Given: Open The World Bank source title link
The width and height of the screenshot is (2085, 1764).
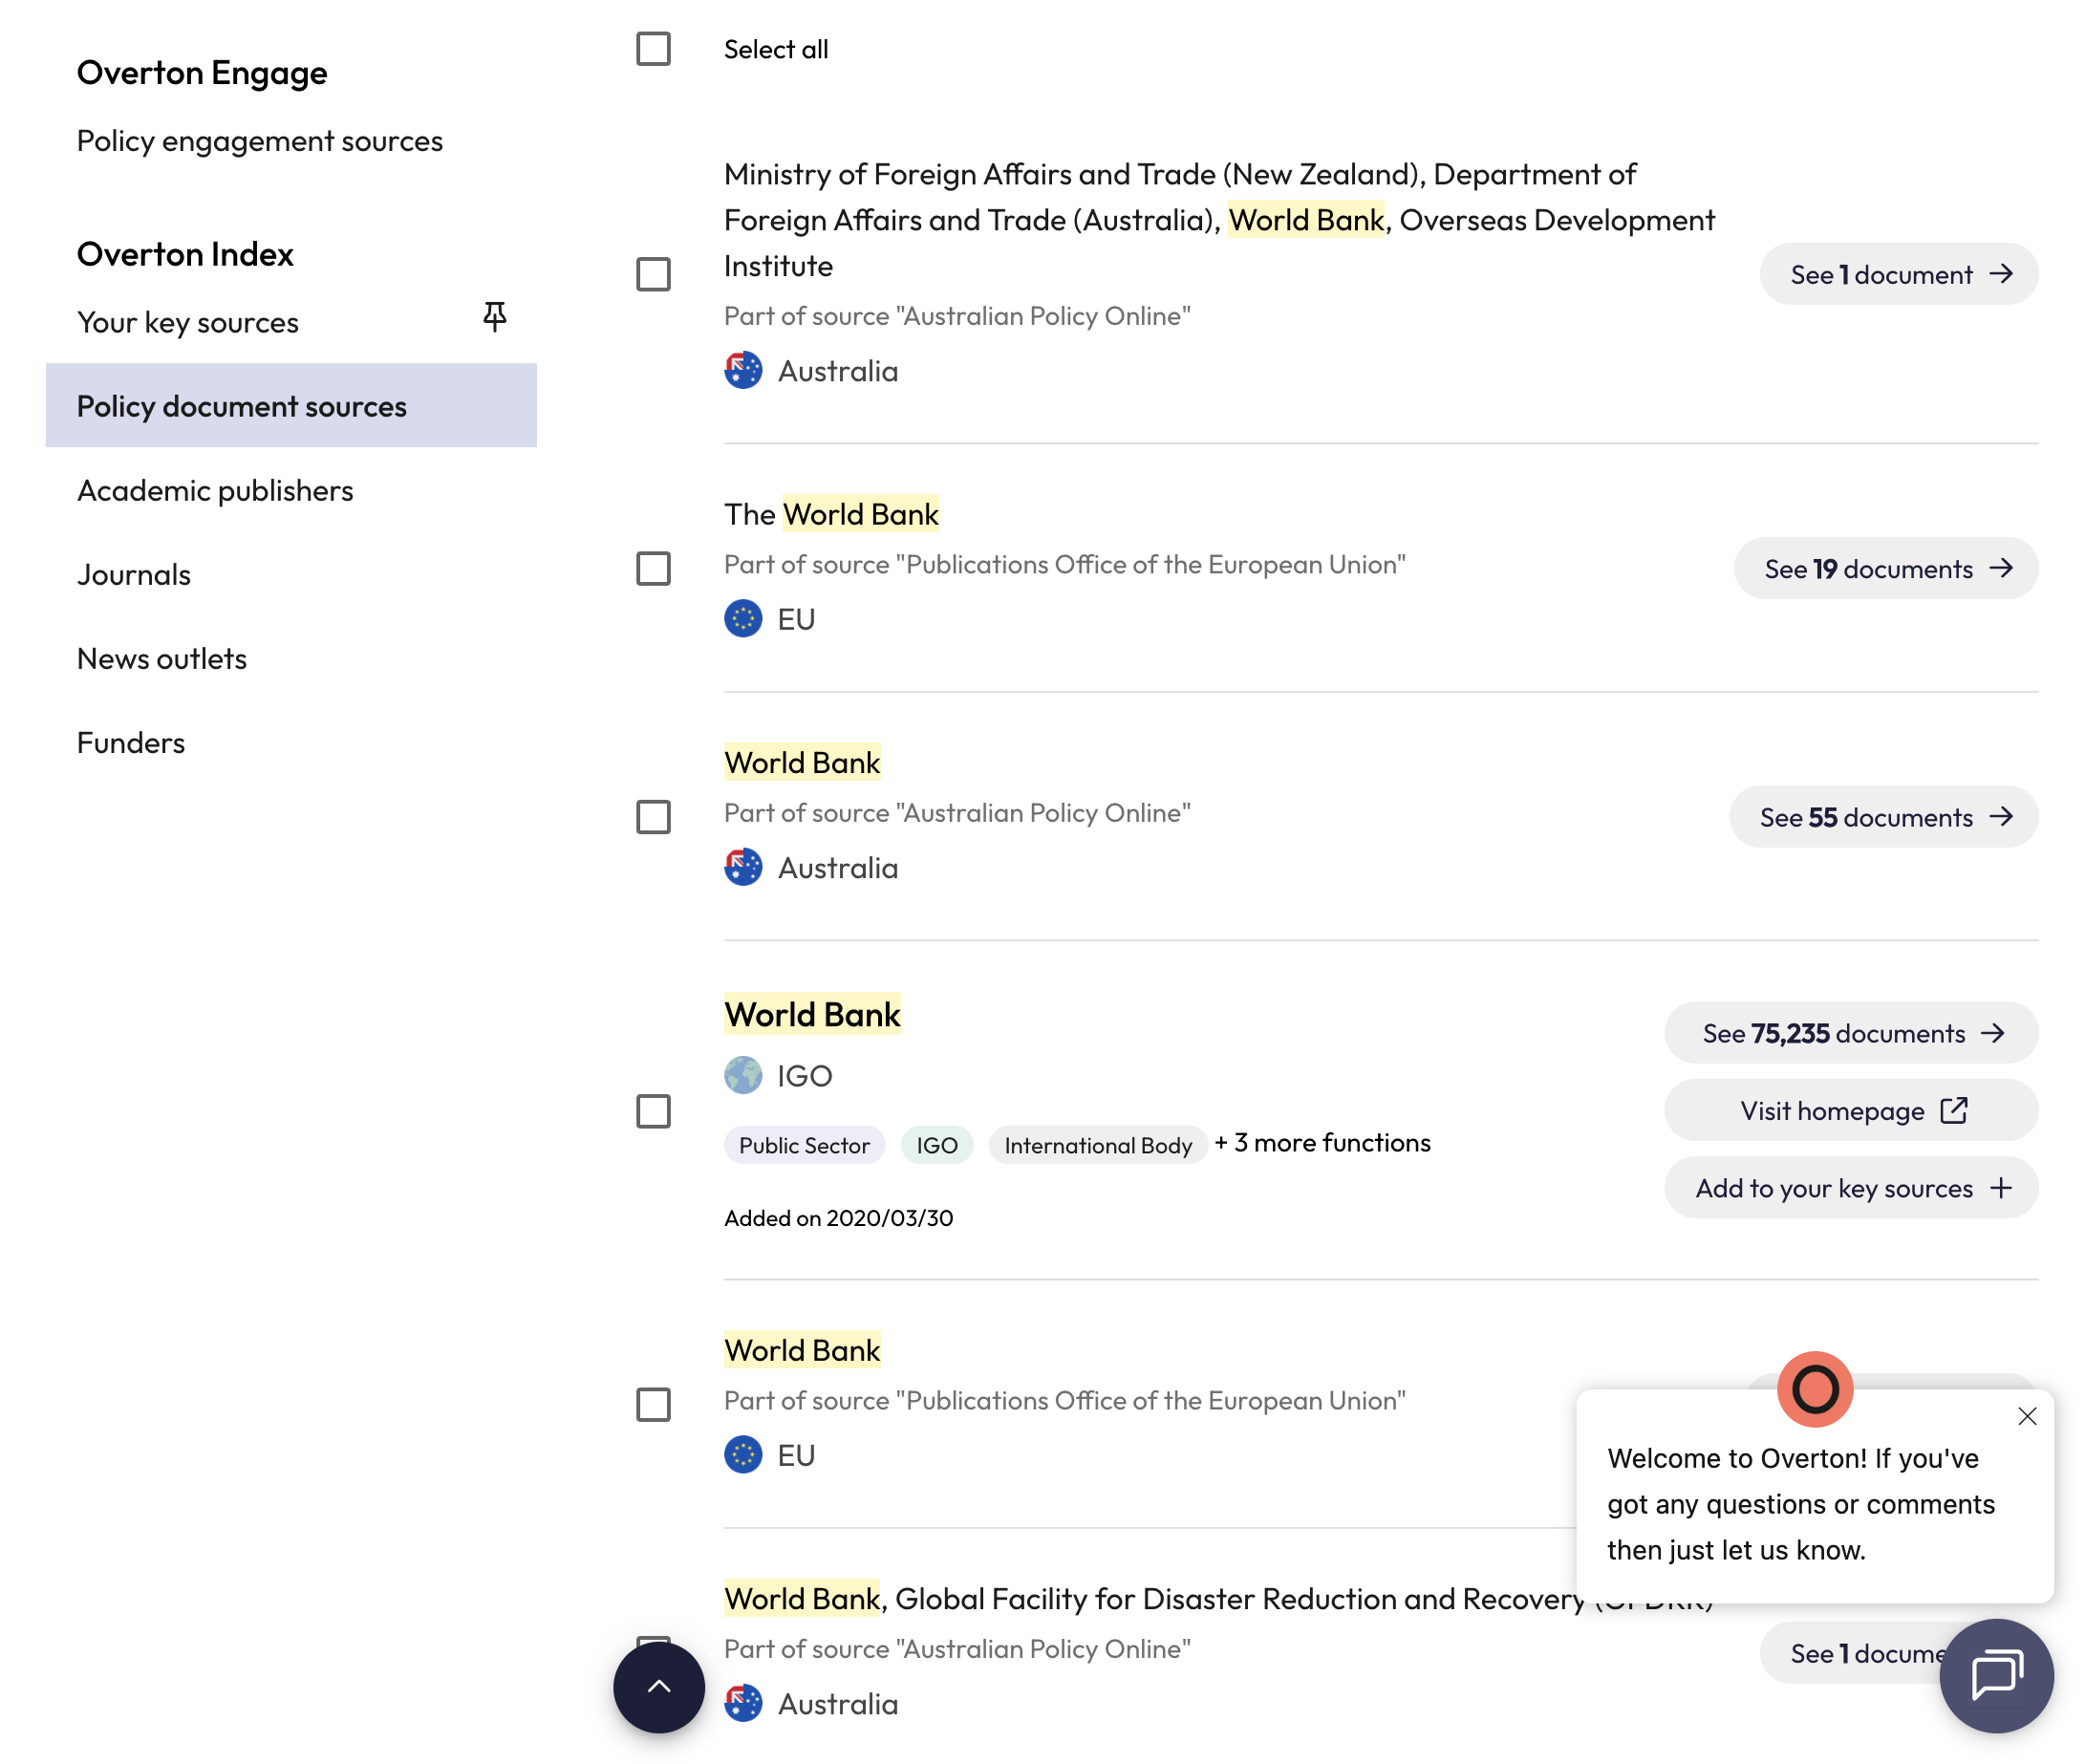Looking at the screenshot, I should 831,514.
